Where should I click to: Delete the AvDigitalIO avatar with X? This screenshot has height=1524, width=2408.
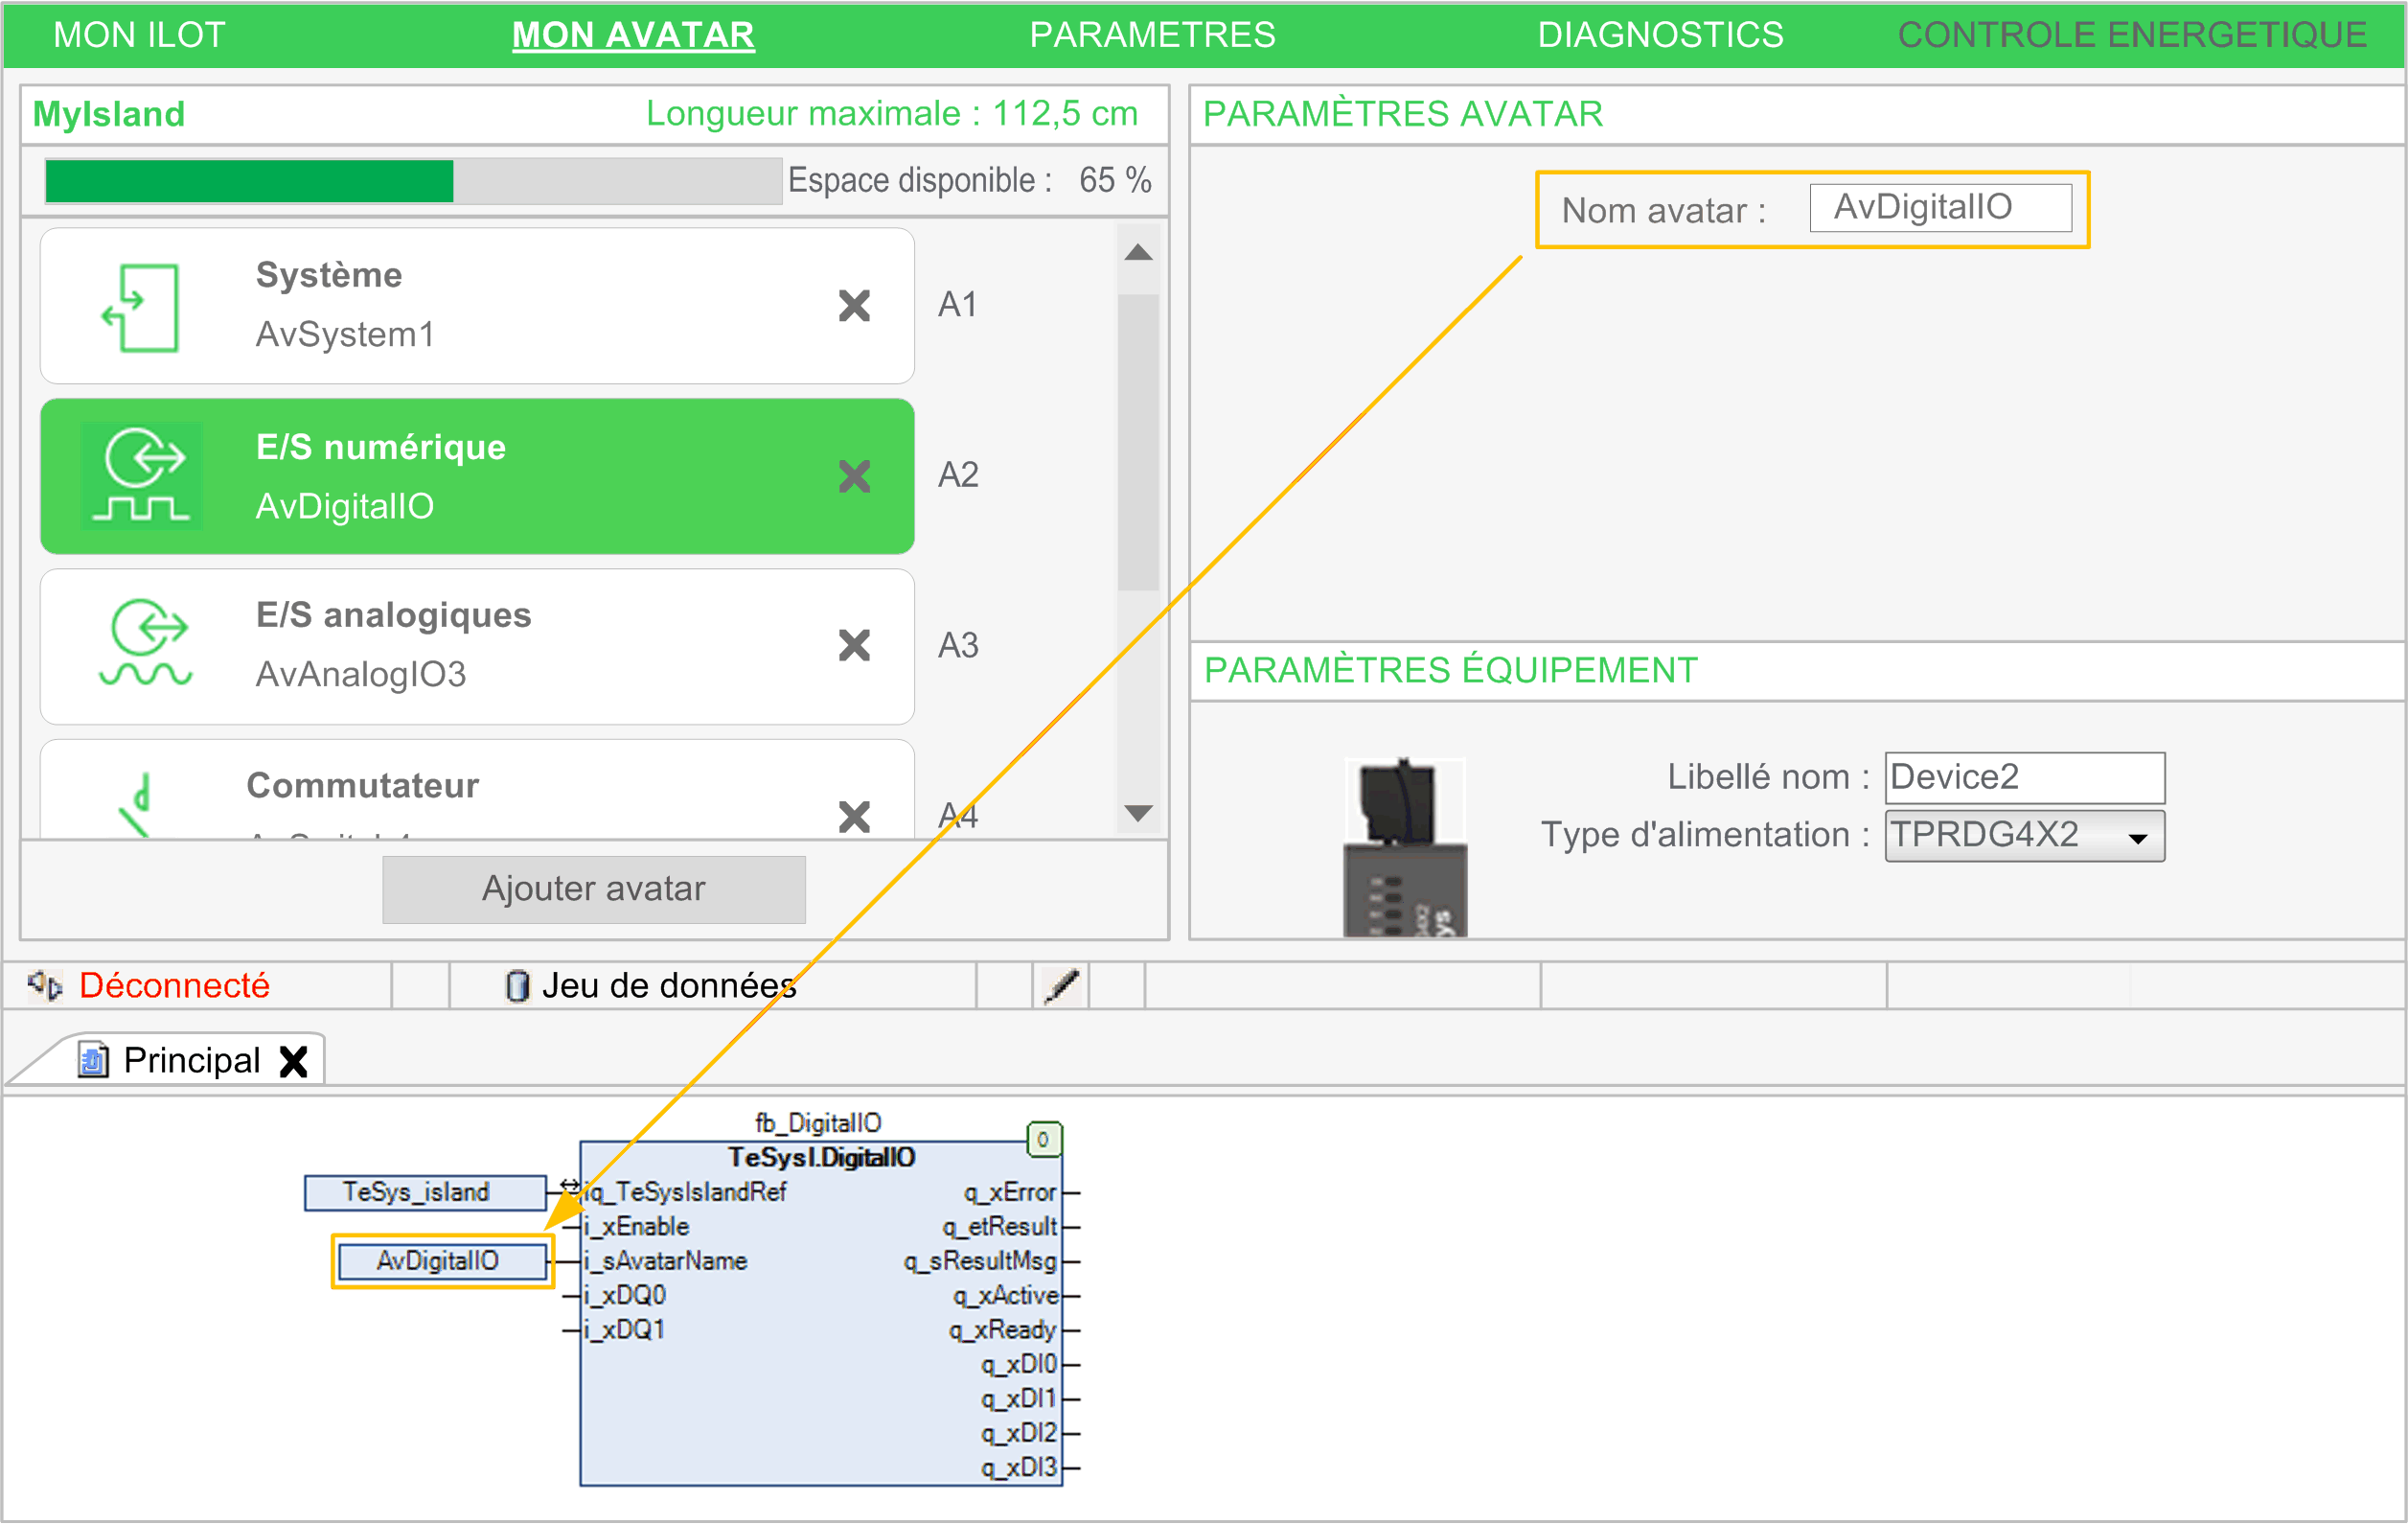854,476
